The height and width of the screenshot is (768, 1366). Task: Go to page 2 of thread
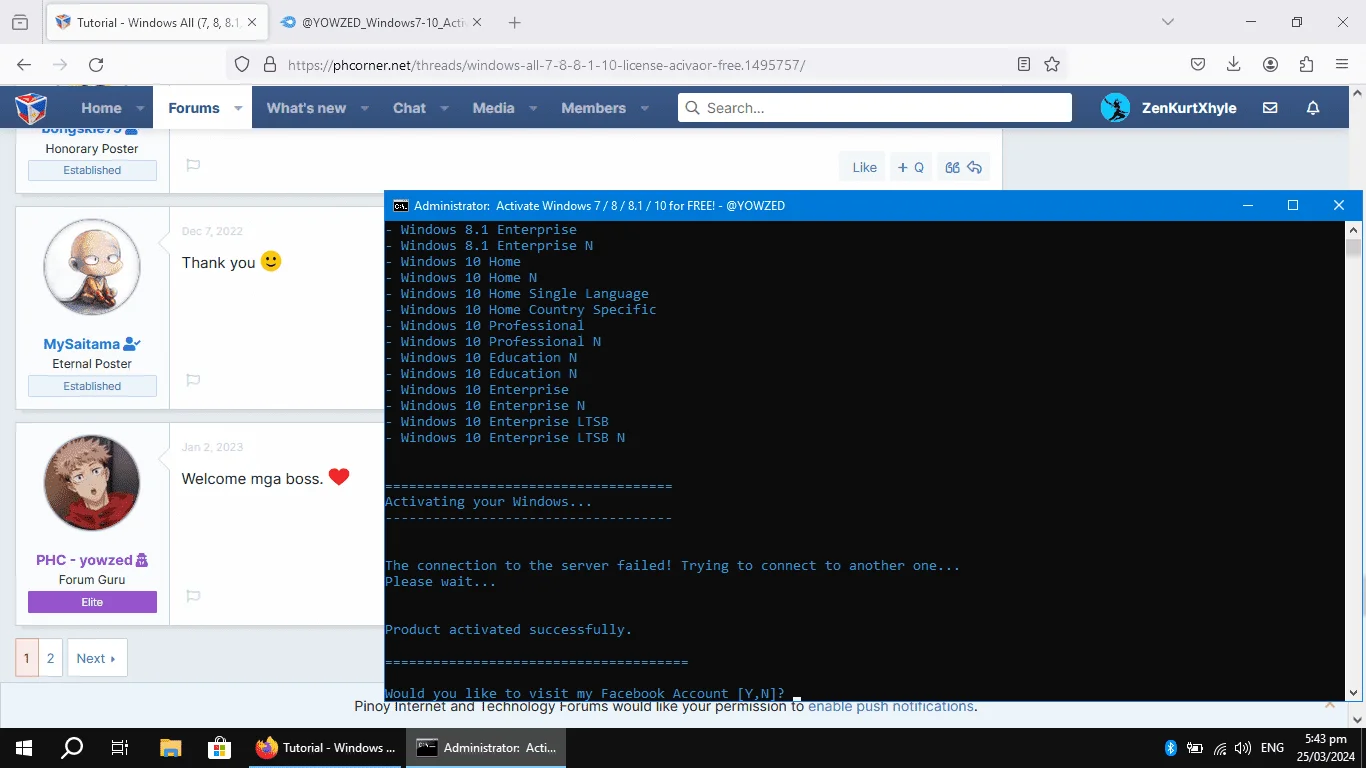(x=51, y=658)
